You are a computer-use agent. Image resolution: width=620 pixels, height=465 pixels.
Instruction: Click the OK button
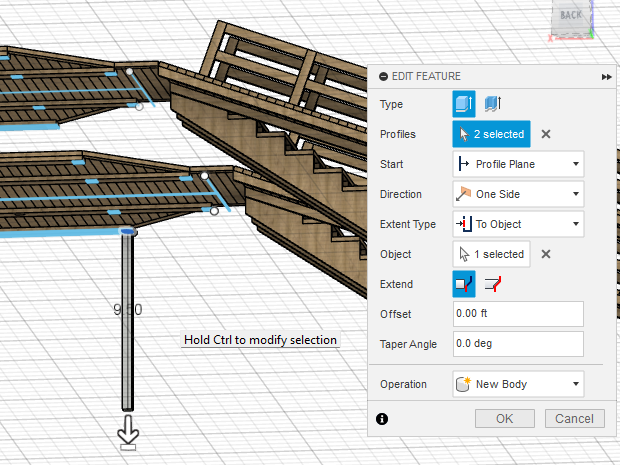(505, 418)
